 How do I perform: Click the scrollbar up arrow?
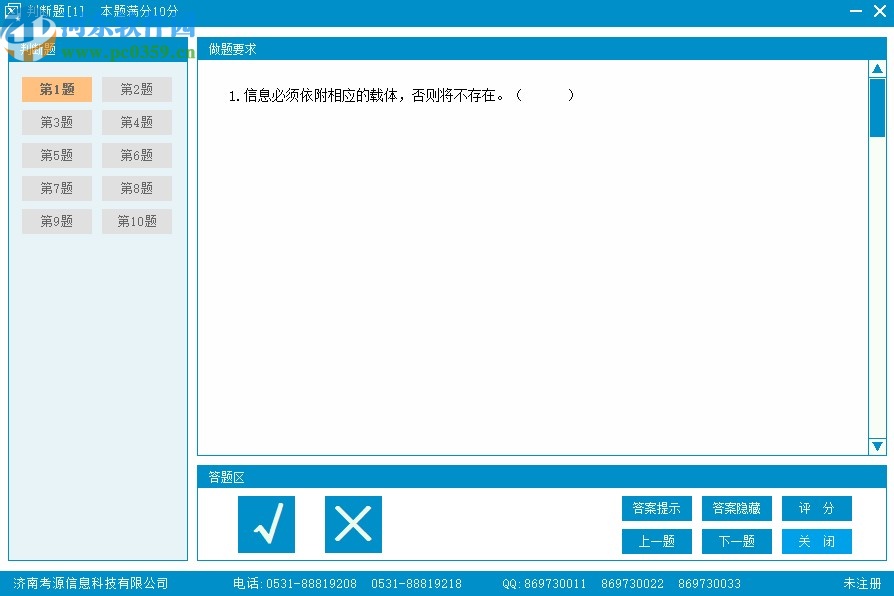[x=877, y=67]
